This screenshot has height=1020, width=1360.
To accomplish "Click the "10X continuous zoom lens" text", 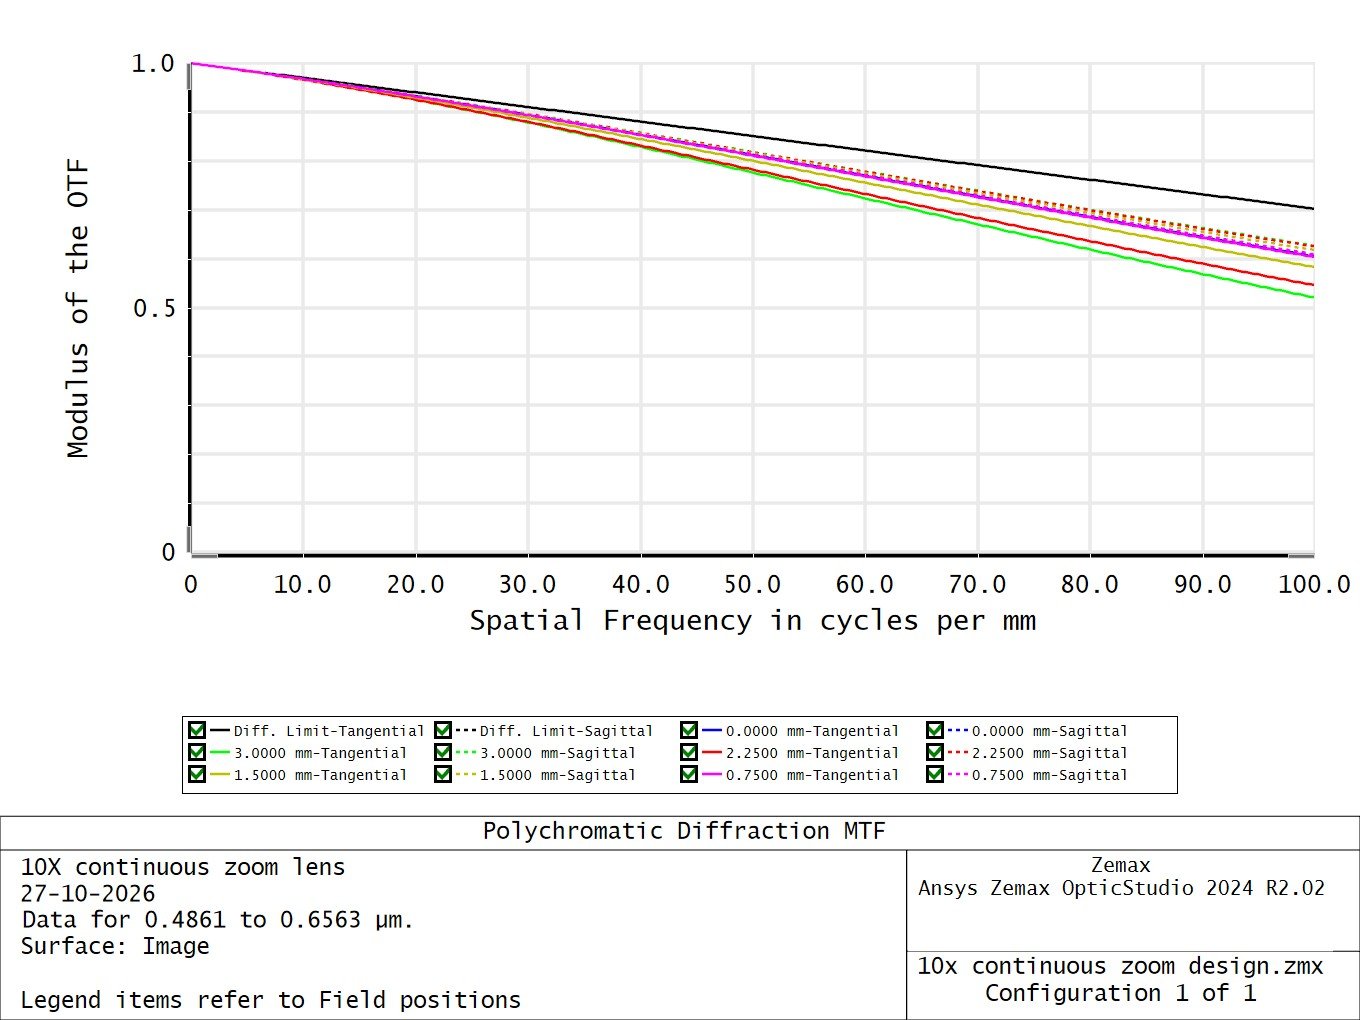I will [183, 867].
